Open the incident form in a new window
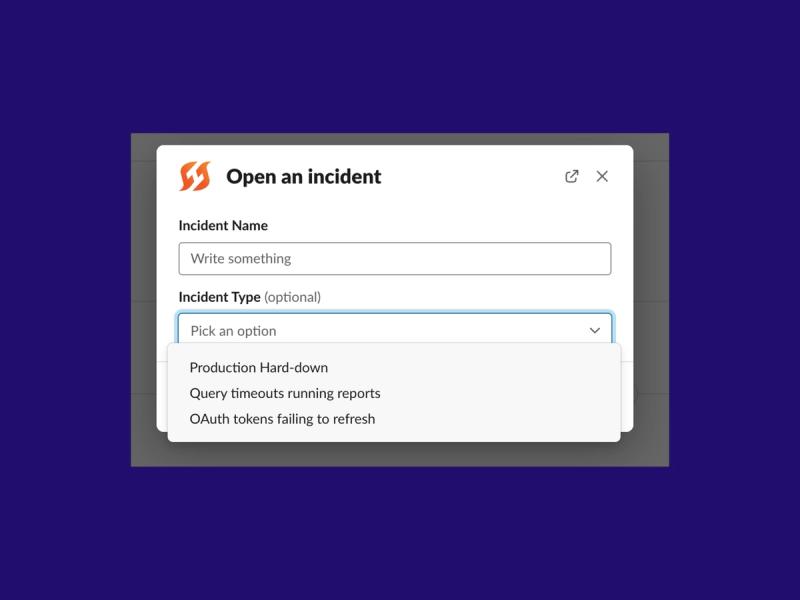The width and height of the screenshot is (800, 600). pos(571,176)
